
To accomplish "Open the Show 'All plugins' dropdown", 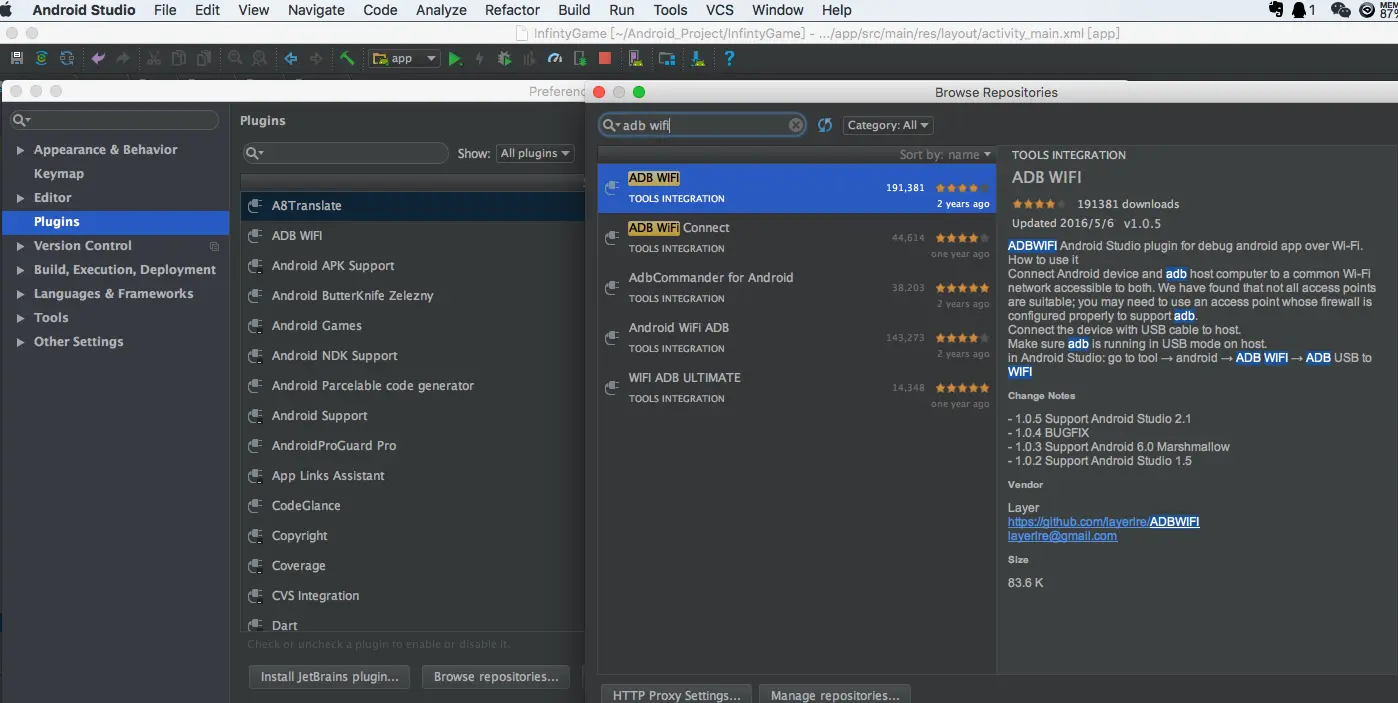I will [536, 153].
